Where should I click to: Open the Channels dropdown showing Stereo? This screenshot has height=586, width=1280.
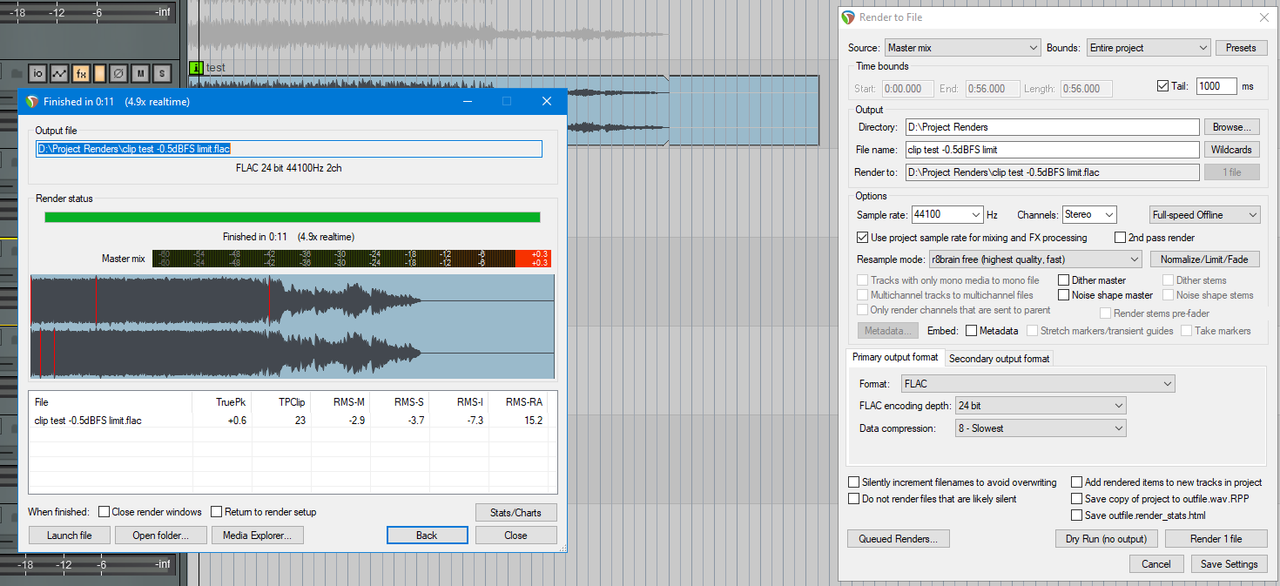coord(1089,215)
